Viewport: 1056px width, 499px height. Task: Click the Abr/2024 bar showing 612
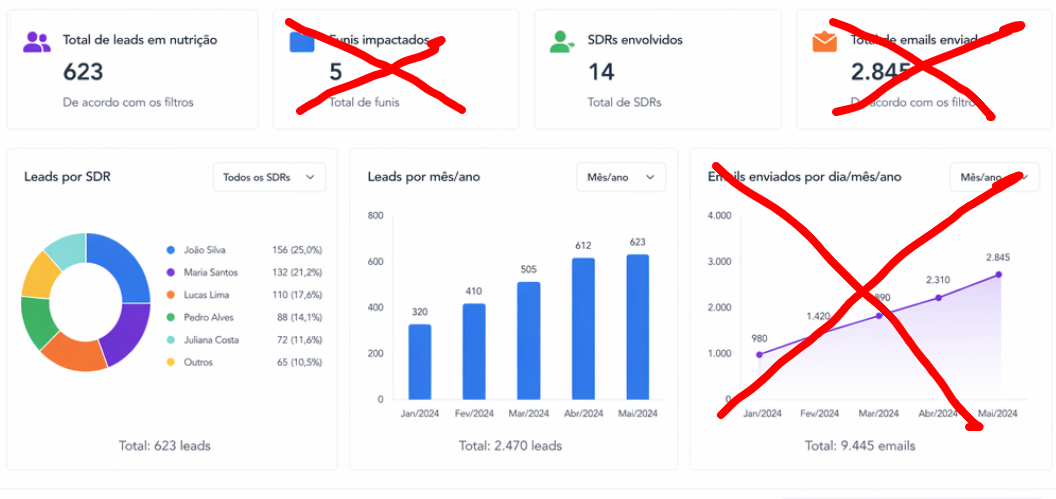[x=583, y=329]
